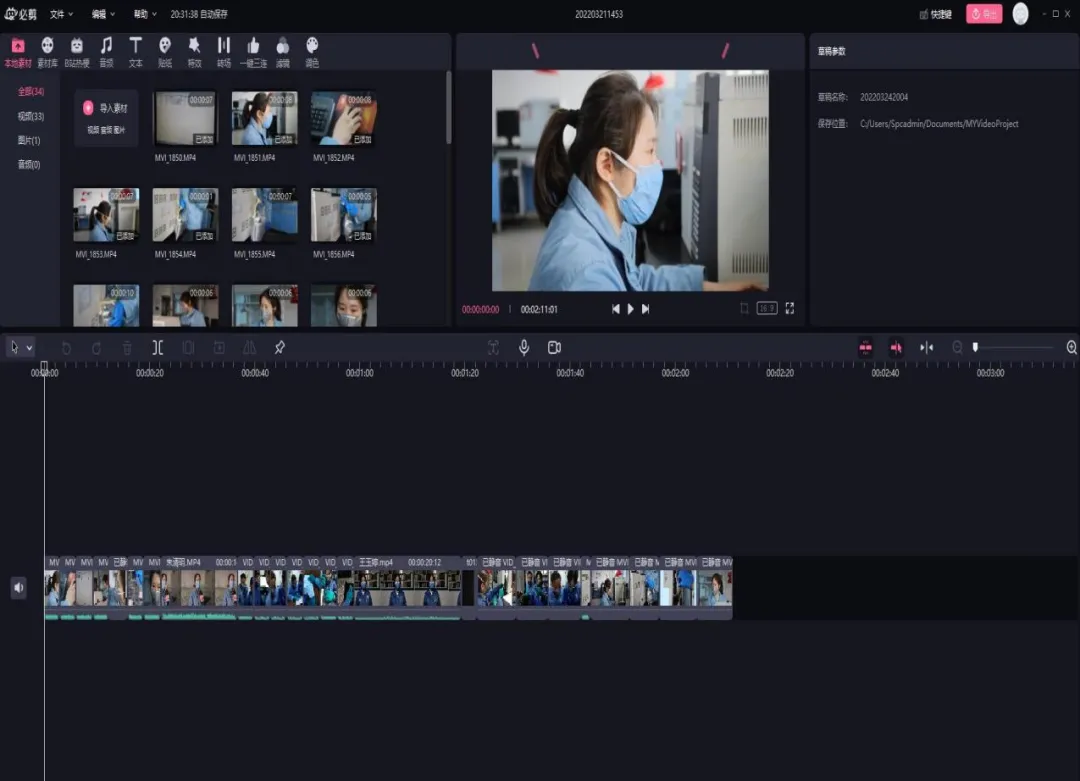Click the pin marker icon in timeline toolbar
This screenshot has height=781, width=1080.
pos(280,348)
